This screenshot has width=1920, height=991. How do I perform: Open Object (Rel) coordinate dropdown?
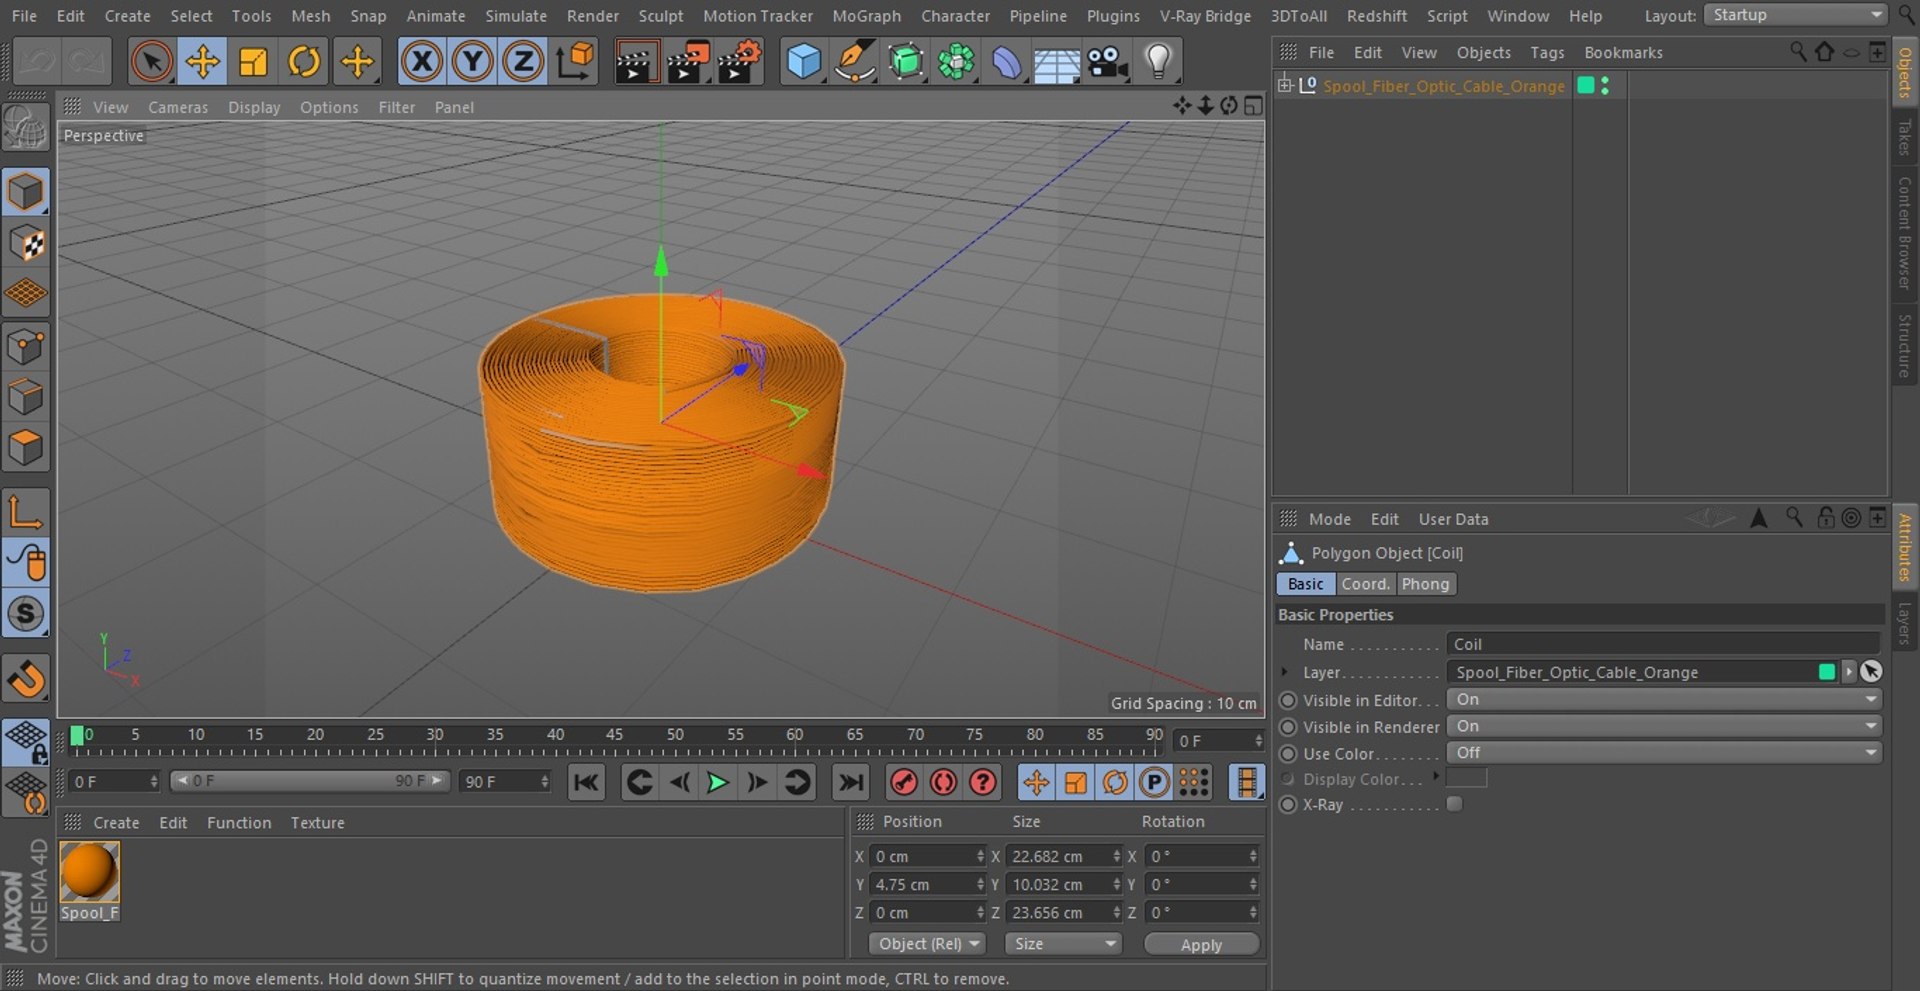click(927, 944)
